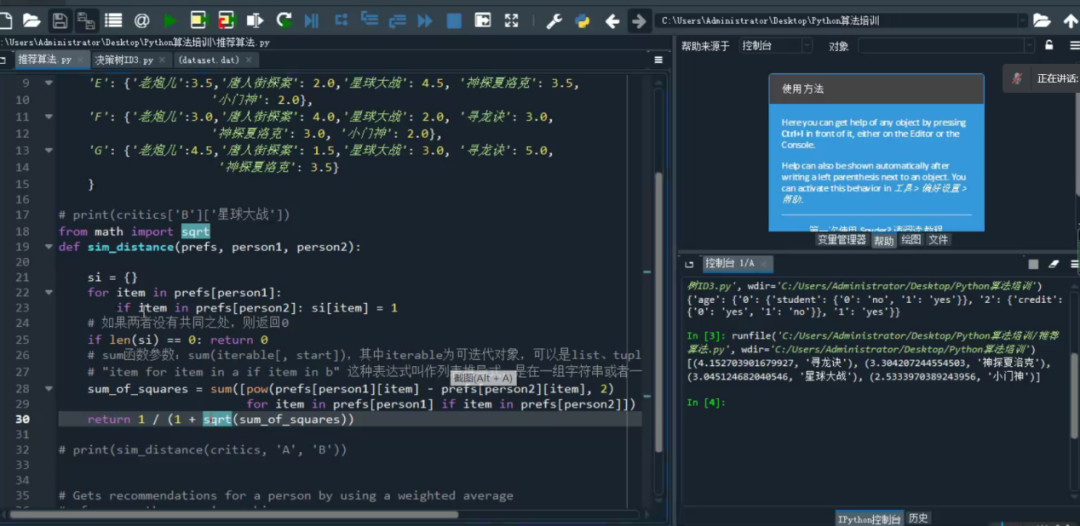Clear console with the eraser icon

[x=1052, y=264]
